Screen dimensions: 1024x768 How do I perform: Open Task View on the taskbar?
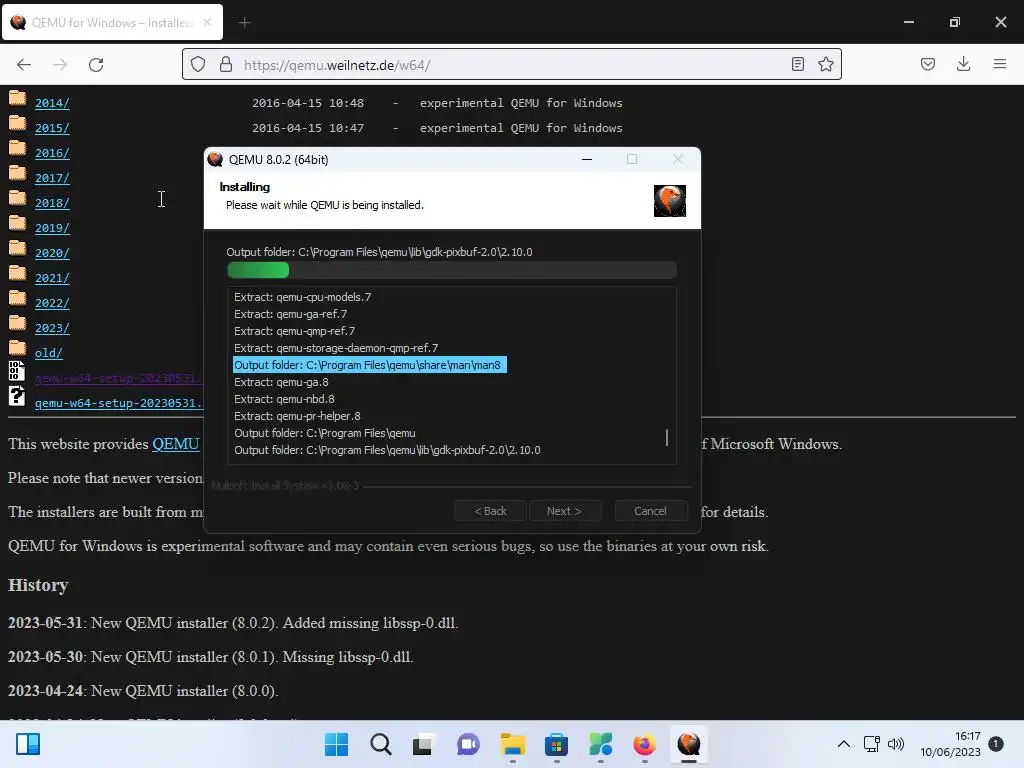[423, 744]
